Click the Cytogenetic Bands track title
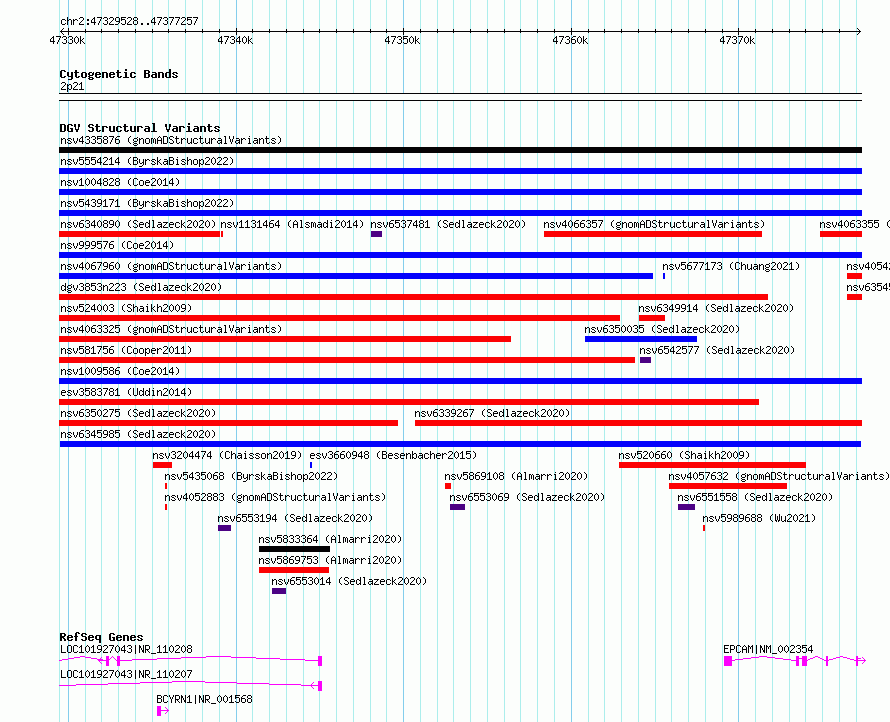890x722 pixels. 119,74
